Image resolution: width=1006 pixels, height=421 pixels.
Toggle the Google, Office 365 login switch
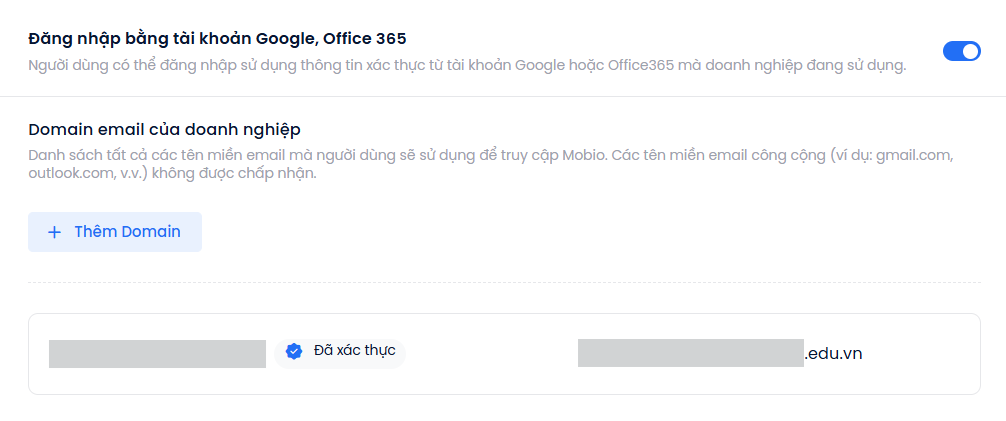point(961,51)
